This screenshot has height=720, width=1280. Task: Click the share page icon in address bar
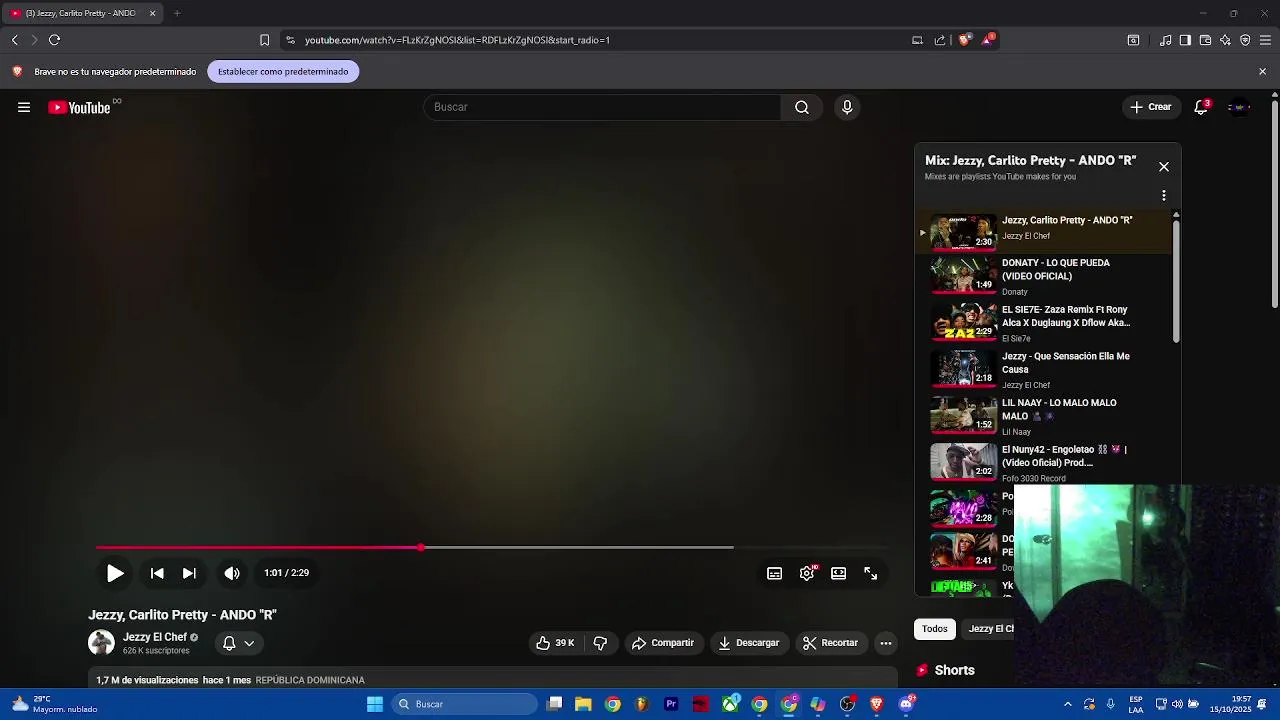(x=940, y=40)
